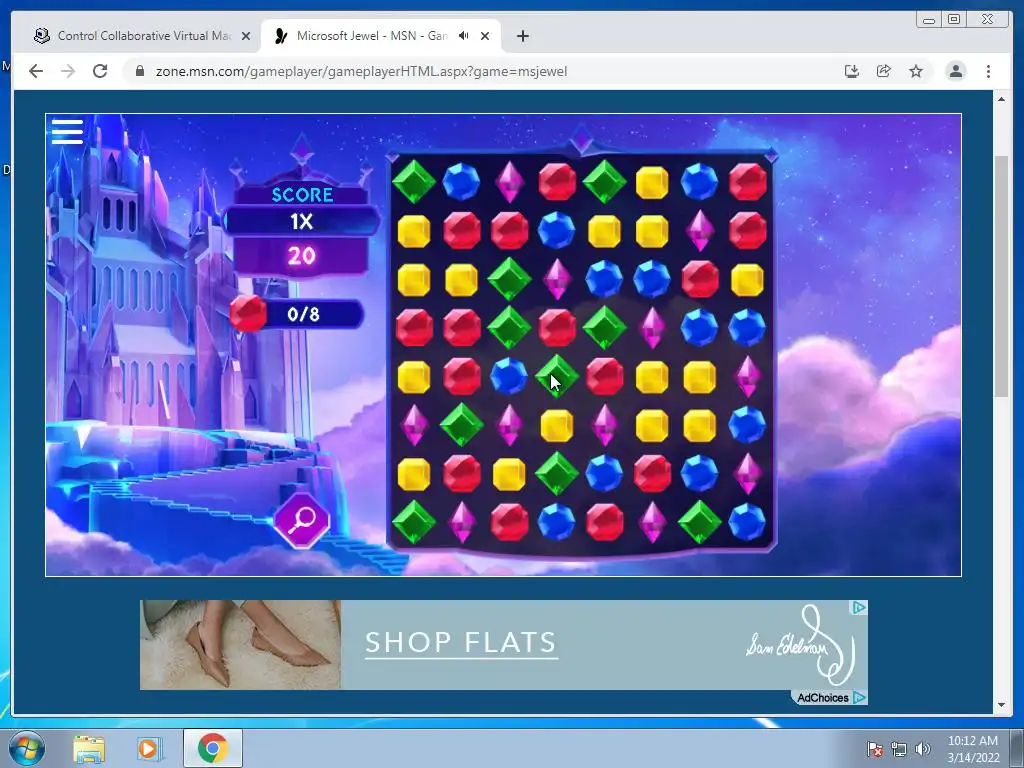Open the game hamburger menu
1024x768 pixels.
tap(67, 131)
